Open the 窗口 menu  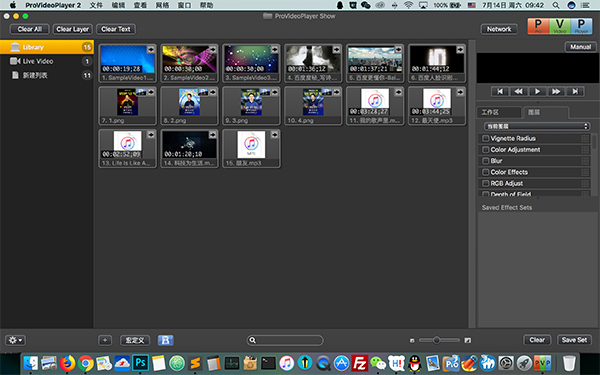(184, 5)
